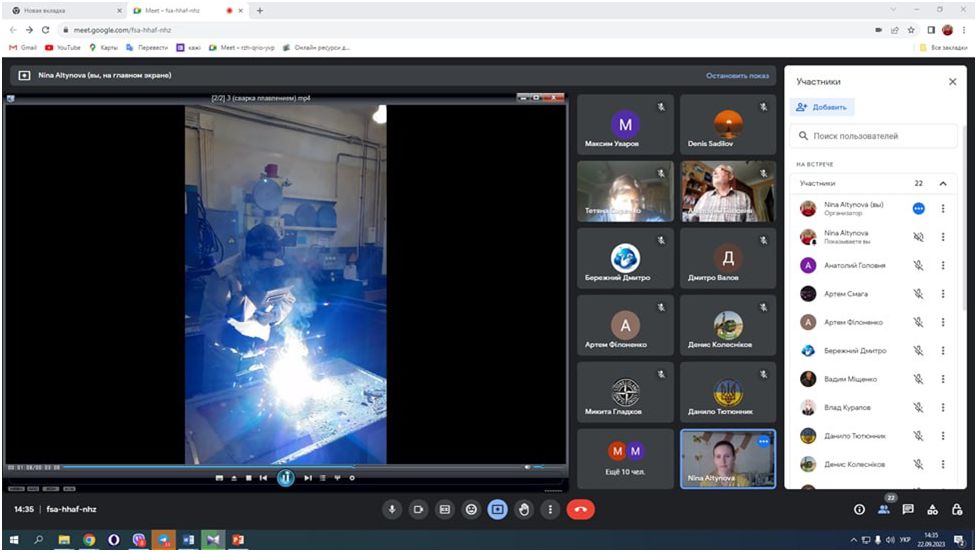This screenshot has width=977, height=552.
Task: Open the Chrome three-dot menu
Action: (965, 30)
